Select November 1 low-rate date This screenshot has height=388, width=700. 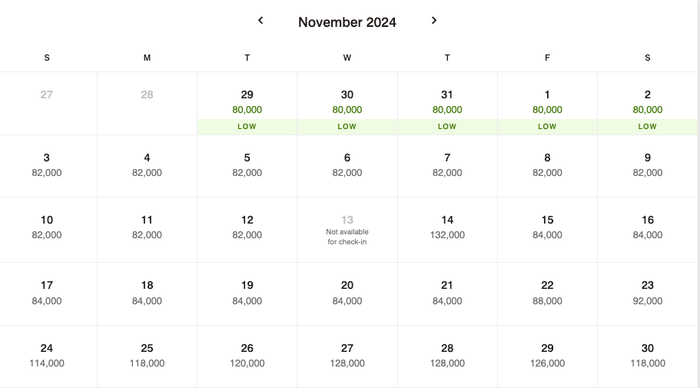pyautogui.click(x=547, y=103)
